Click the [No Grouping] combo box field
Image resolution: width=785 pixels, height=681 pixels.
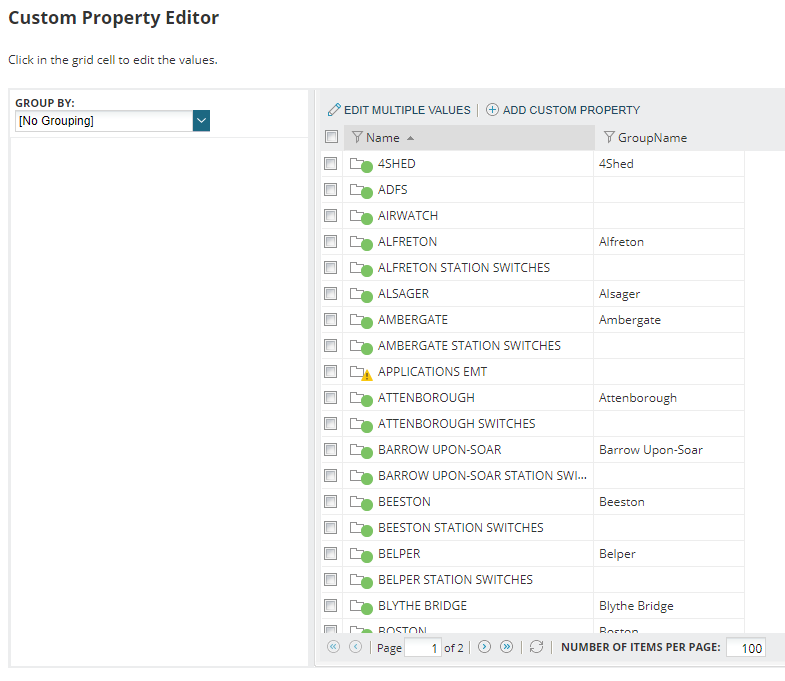104,121
